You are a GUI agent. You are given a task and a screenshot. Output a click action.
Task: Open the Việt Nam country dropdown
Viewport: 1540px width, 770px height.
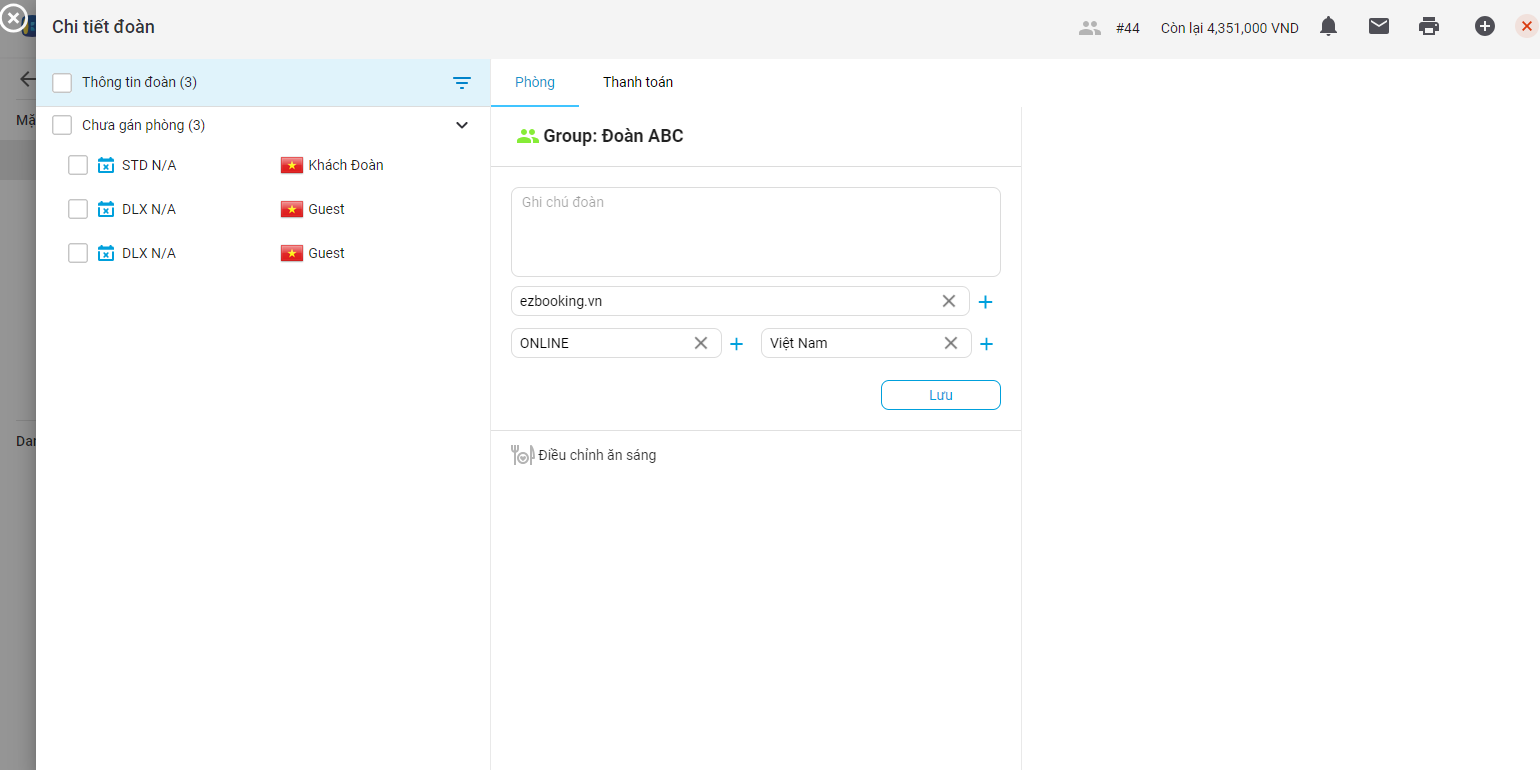pos(850,343)
